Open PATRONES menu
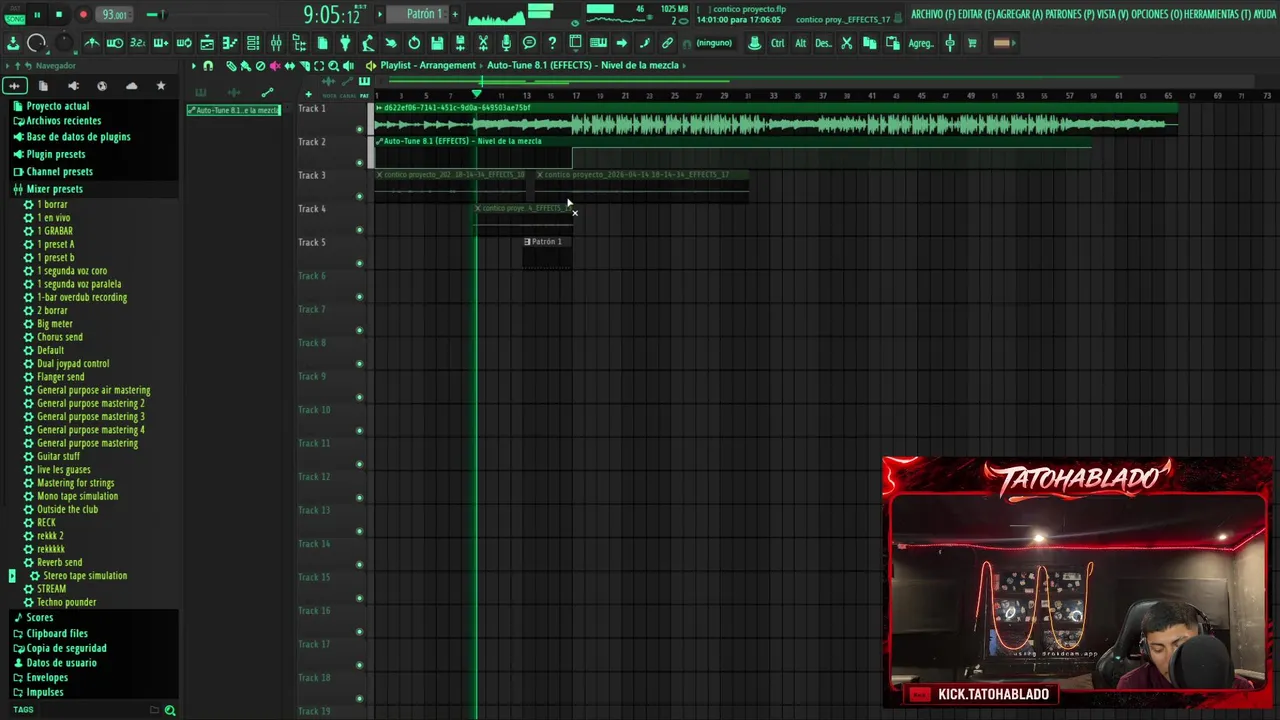The image size is (1280, 720). (x=1070, y=15)
